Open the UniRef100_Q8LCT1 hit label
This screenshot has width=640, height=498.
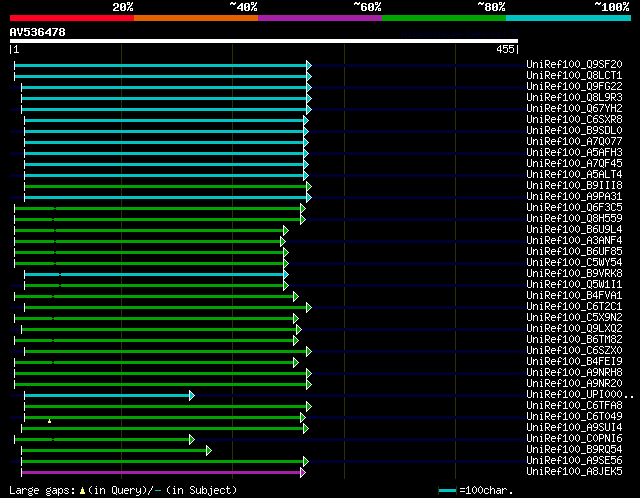(x=574, y=75)
